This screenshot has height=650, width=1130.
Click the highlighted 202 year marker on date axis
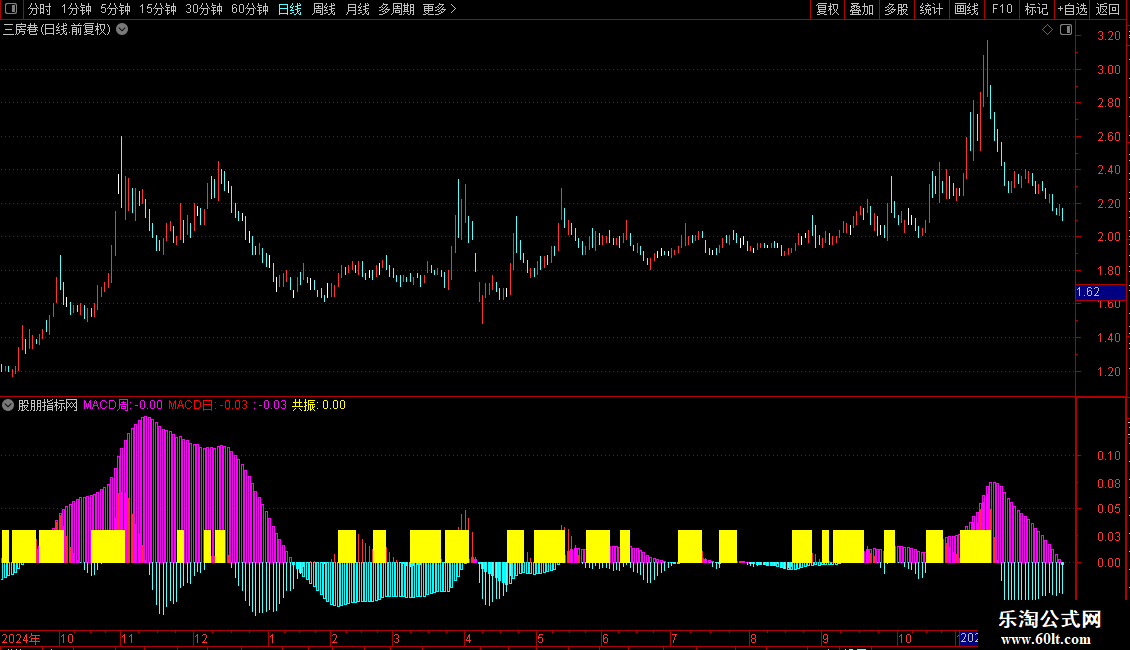pyautogui.click(x=969, y=638)
